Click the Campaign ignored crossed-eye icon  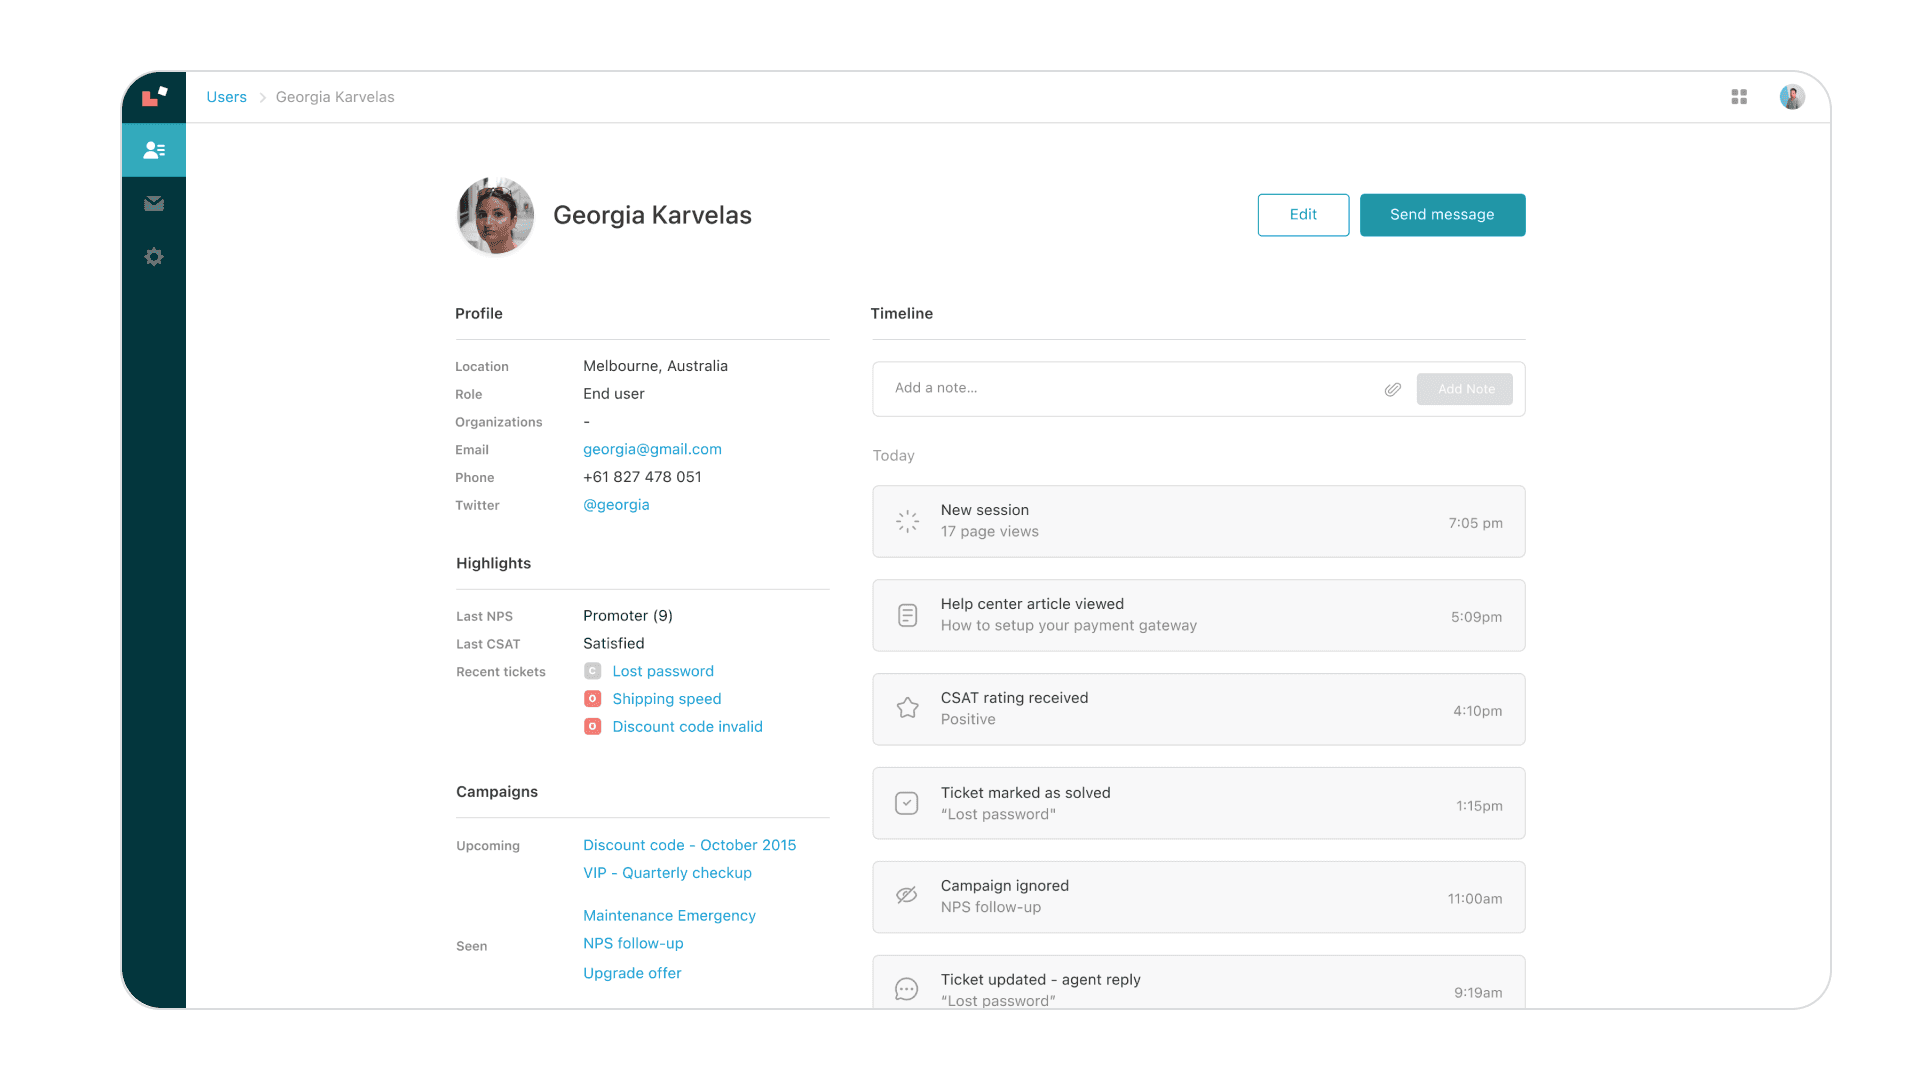pos(907,895)
